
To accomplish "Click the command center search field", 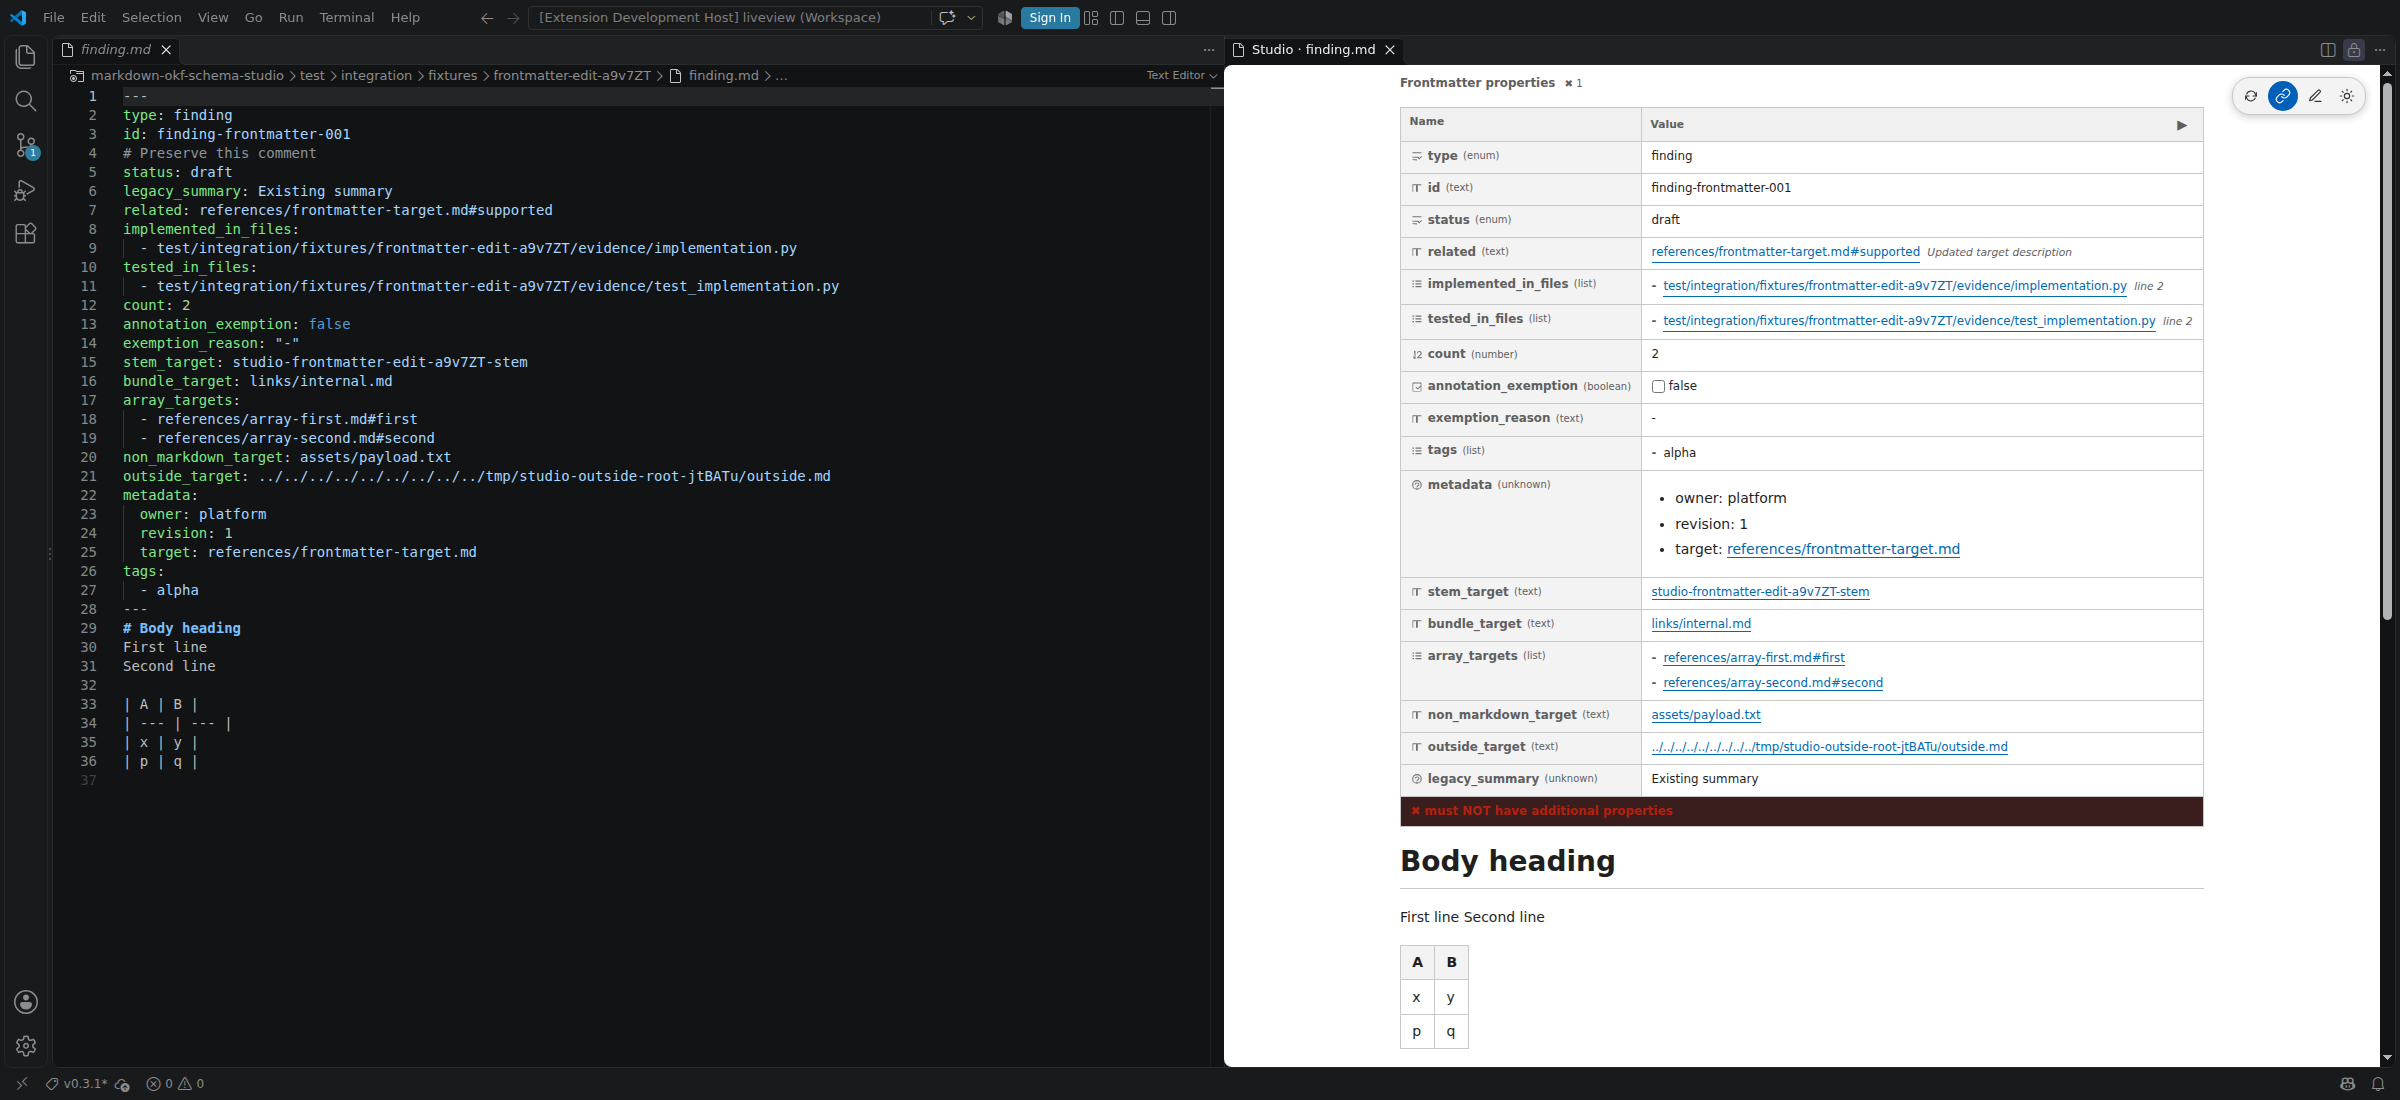I will 728,18.
